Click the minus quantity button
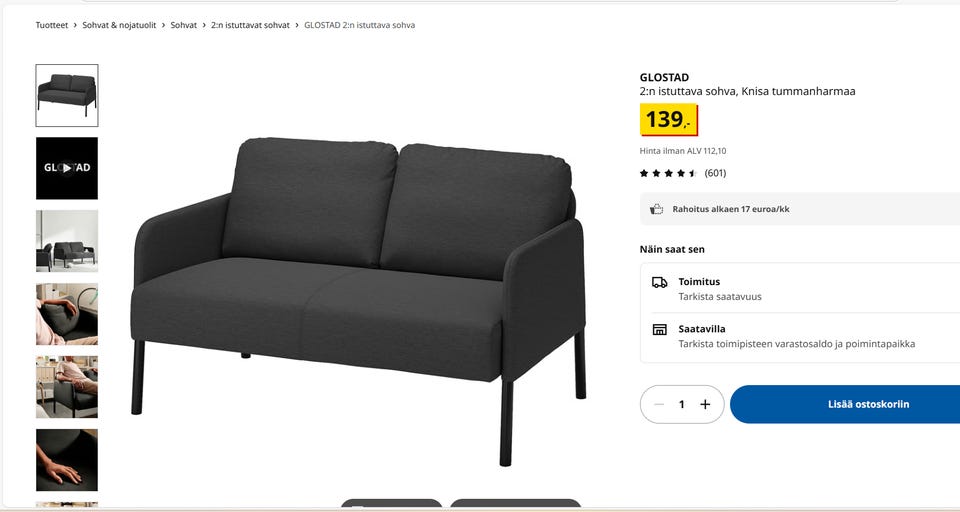The image size is (960, 512). tap(659, 404)
